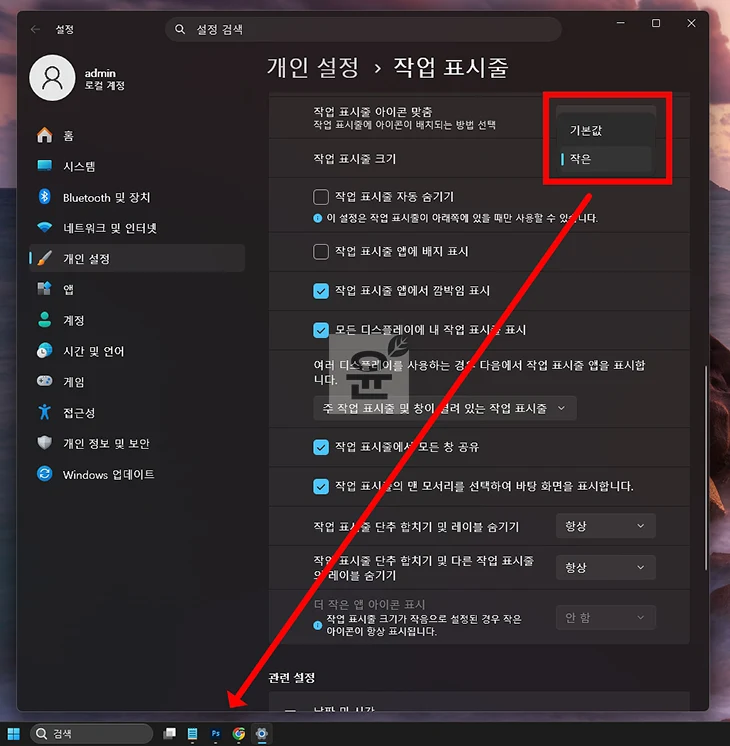Click the Settings gear on the taskbar
The width and height of the screenshot is (730, 746).
pos(262,734)
